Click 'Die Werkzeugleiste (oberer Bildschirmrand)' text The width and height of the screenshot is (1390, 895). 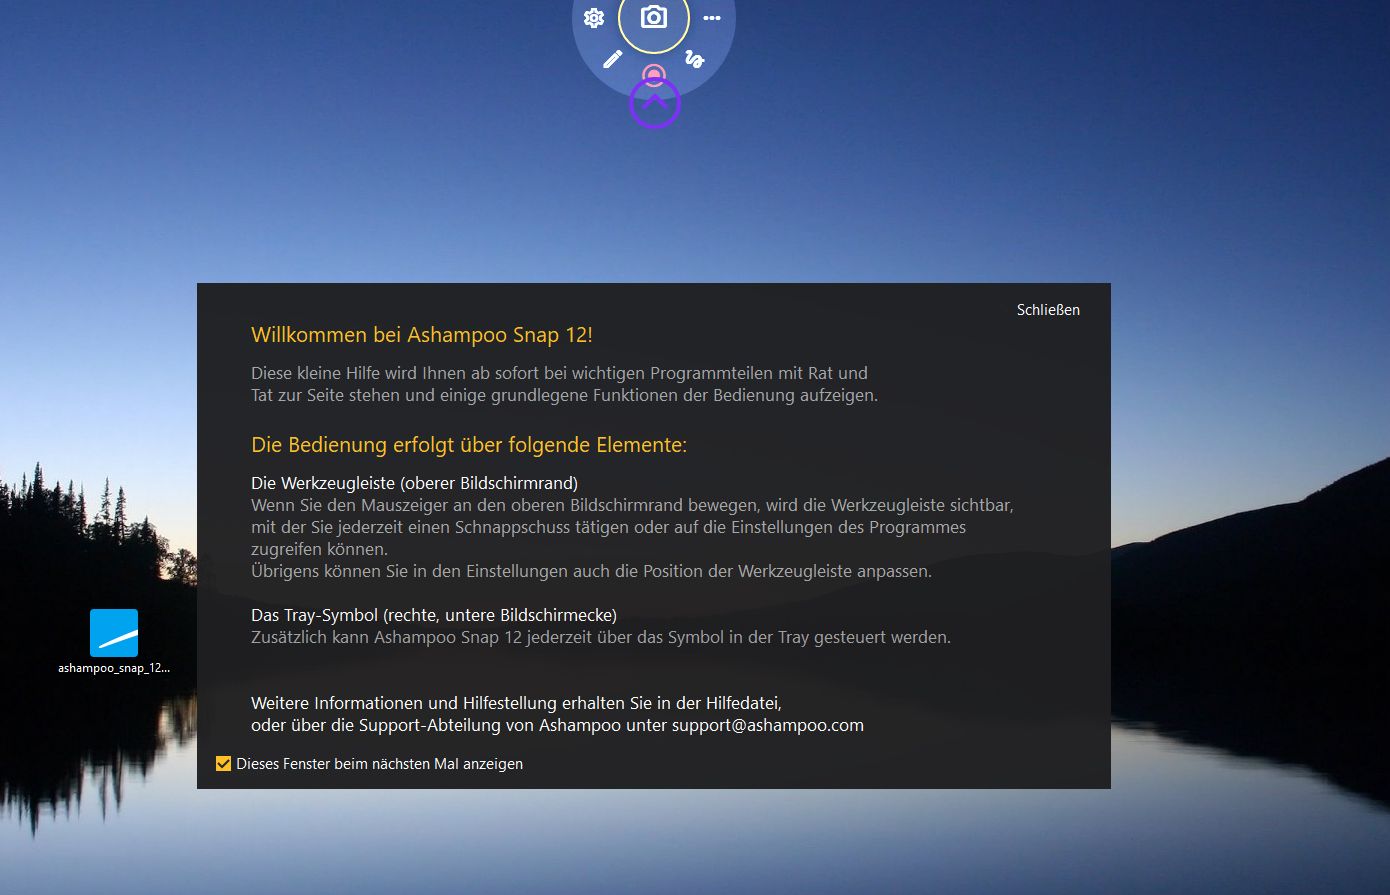pyautogui.click(x=414, y=483)
